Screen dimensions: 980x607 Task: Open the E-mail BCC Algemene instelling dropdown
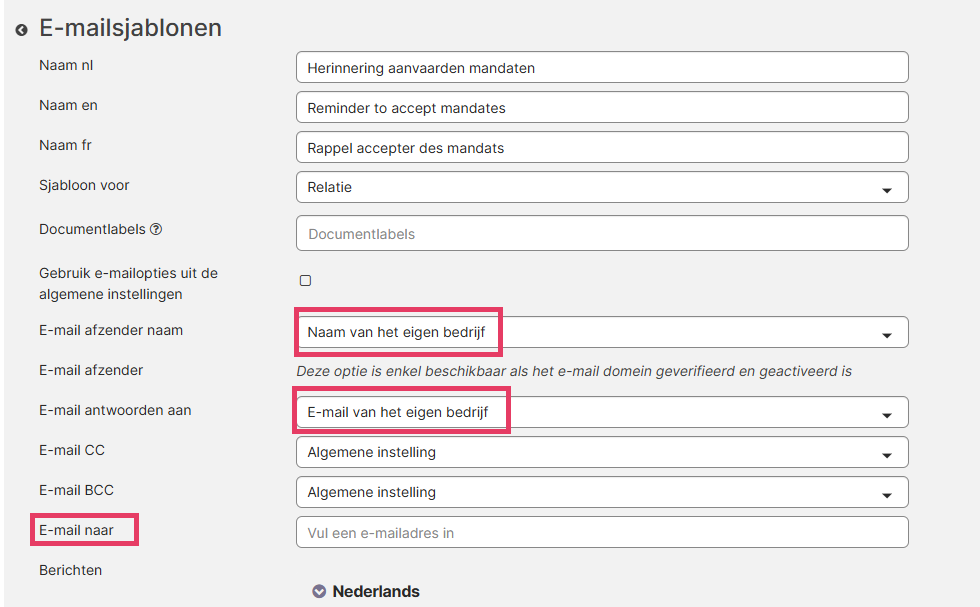[x=602, y=492]
